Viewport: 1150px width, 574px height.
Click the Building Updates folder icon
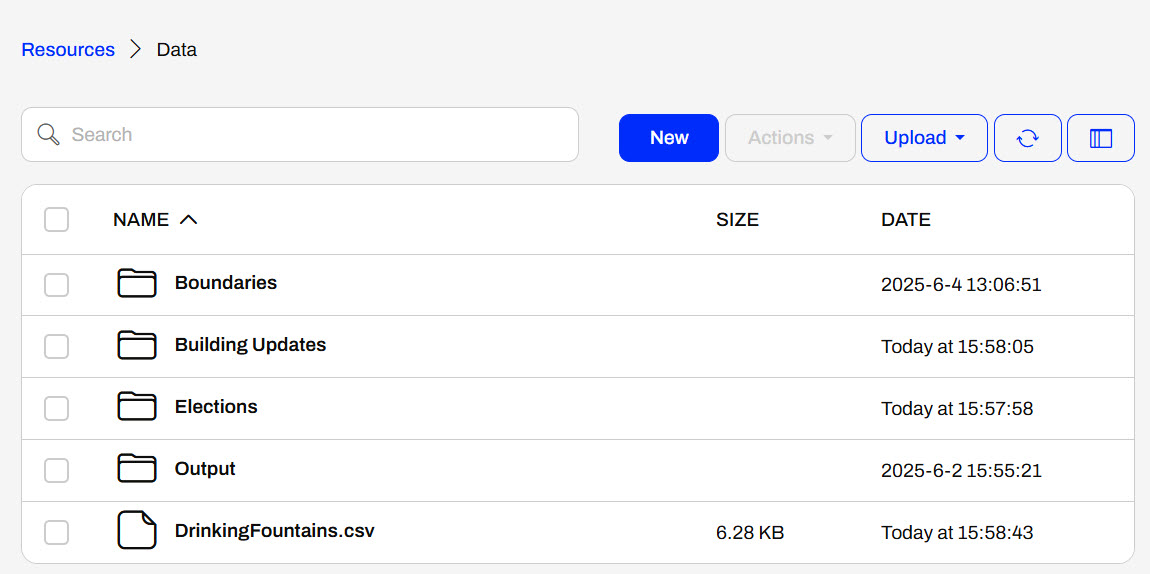click(x=137, y=346)
